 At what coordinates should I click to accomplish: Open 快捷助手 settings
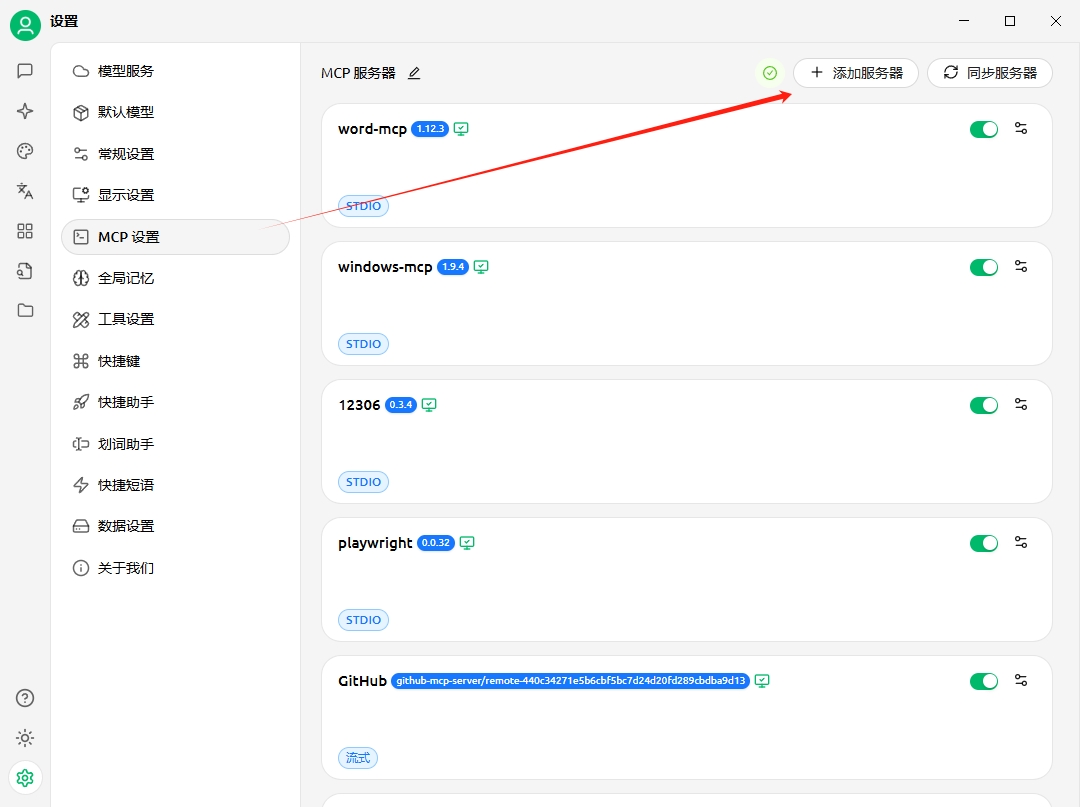[176, 402]
